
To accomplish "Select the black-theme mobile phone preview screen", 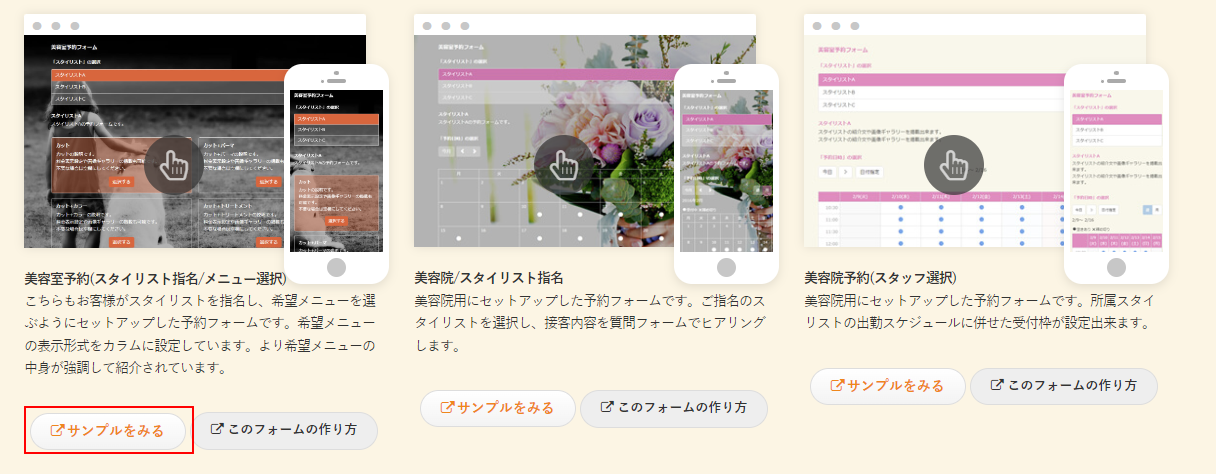I will [336, 170].
